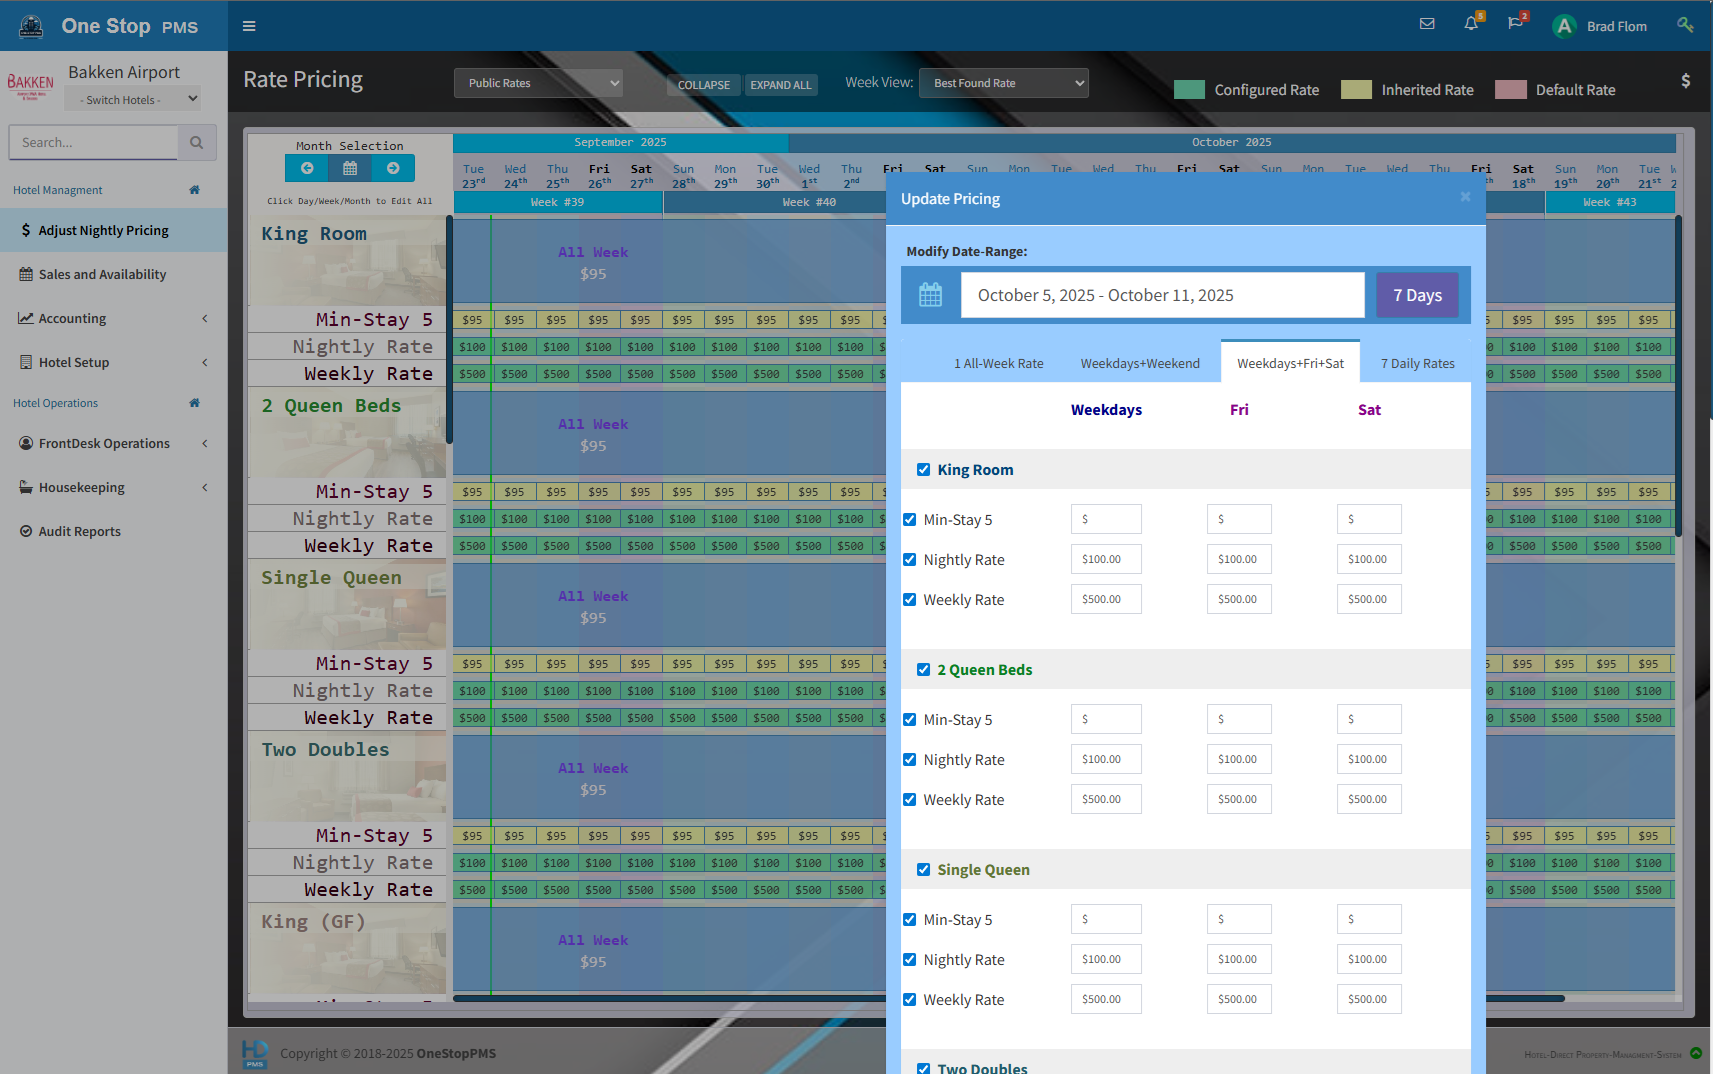1713x1074 pixels.
Task: Select the Weekdays+Weekend tab
Action: pos(1139,364)
